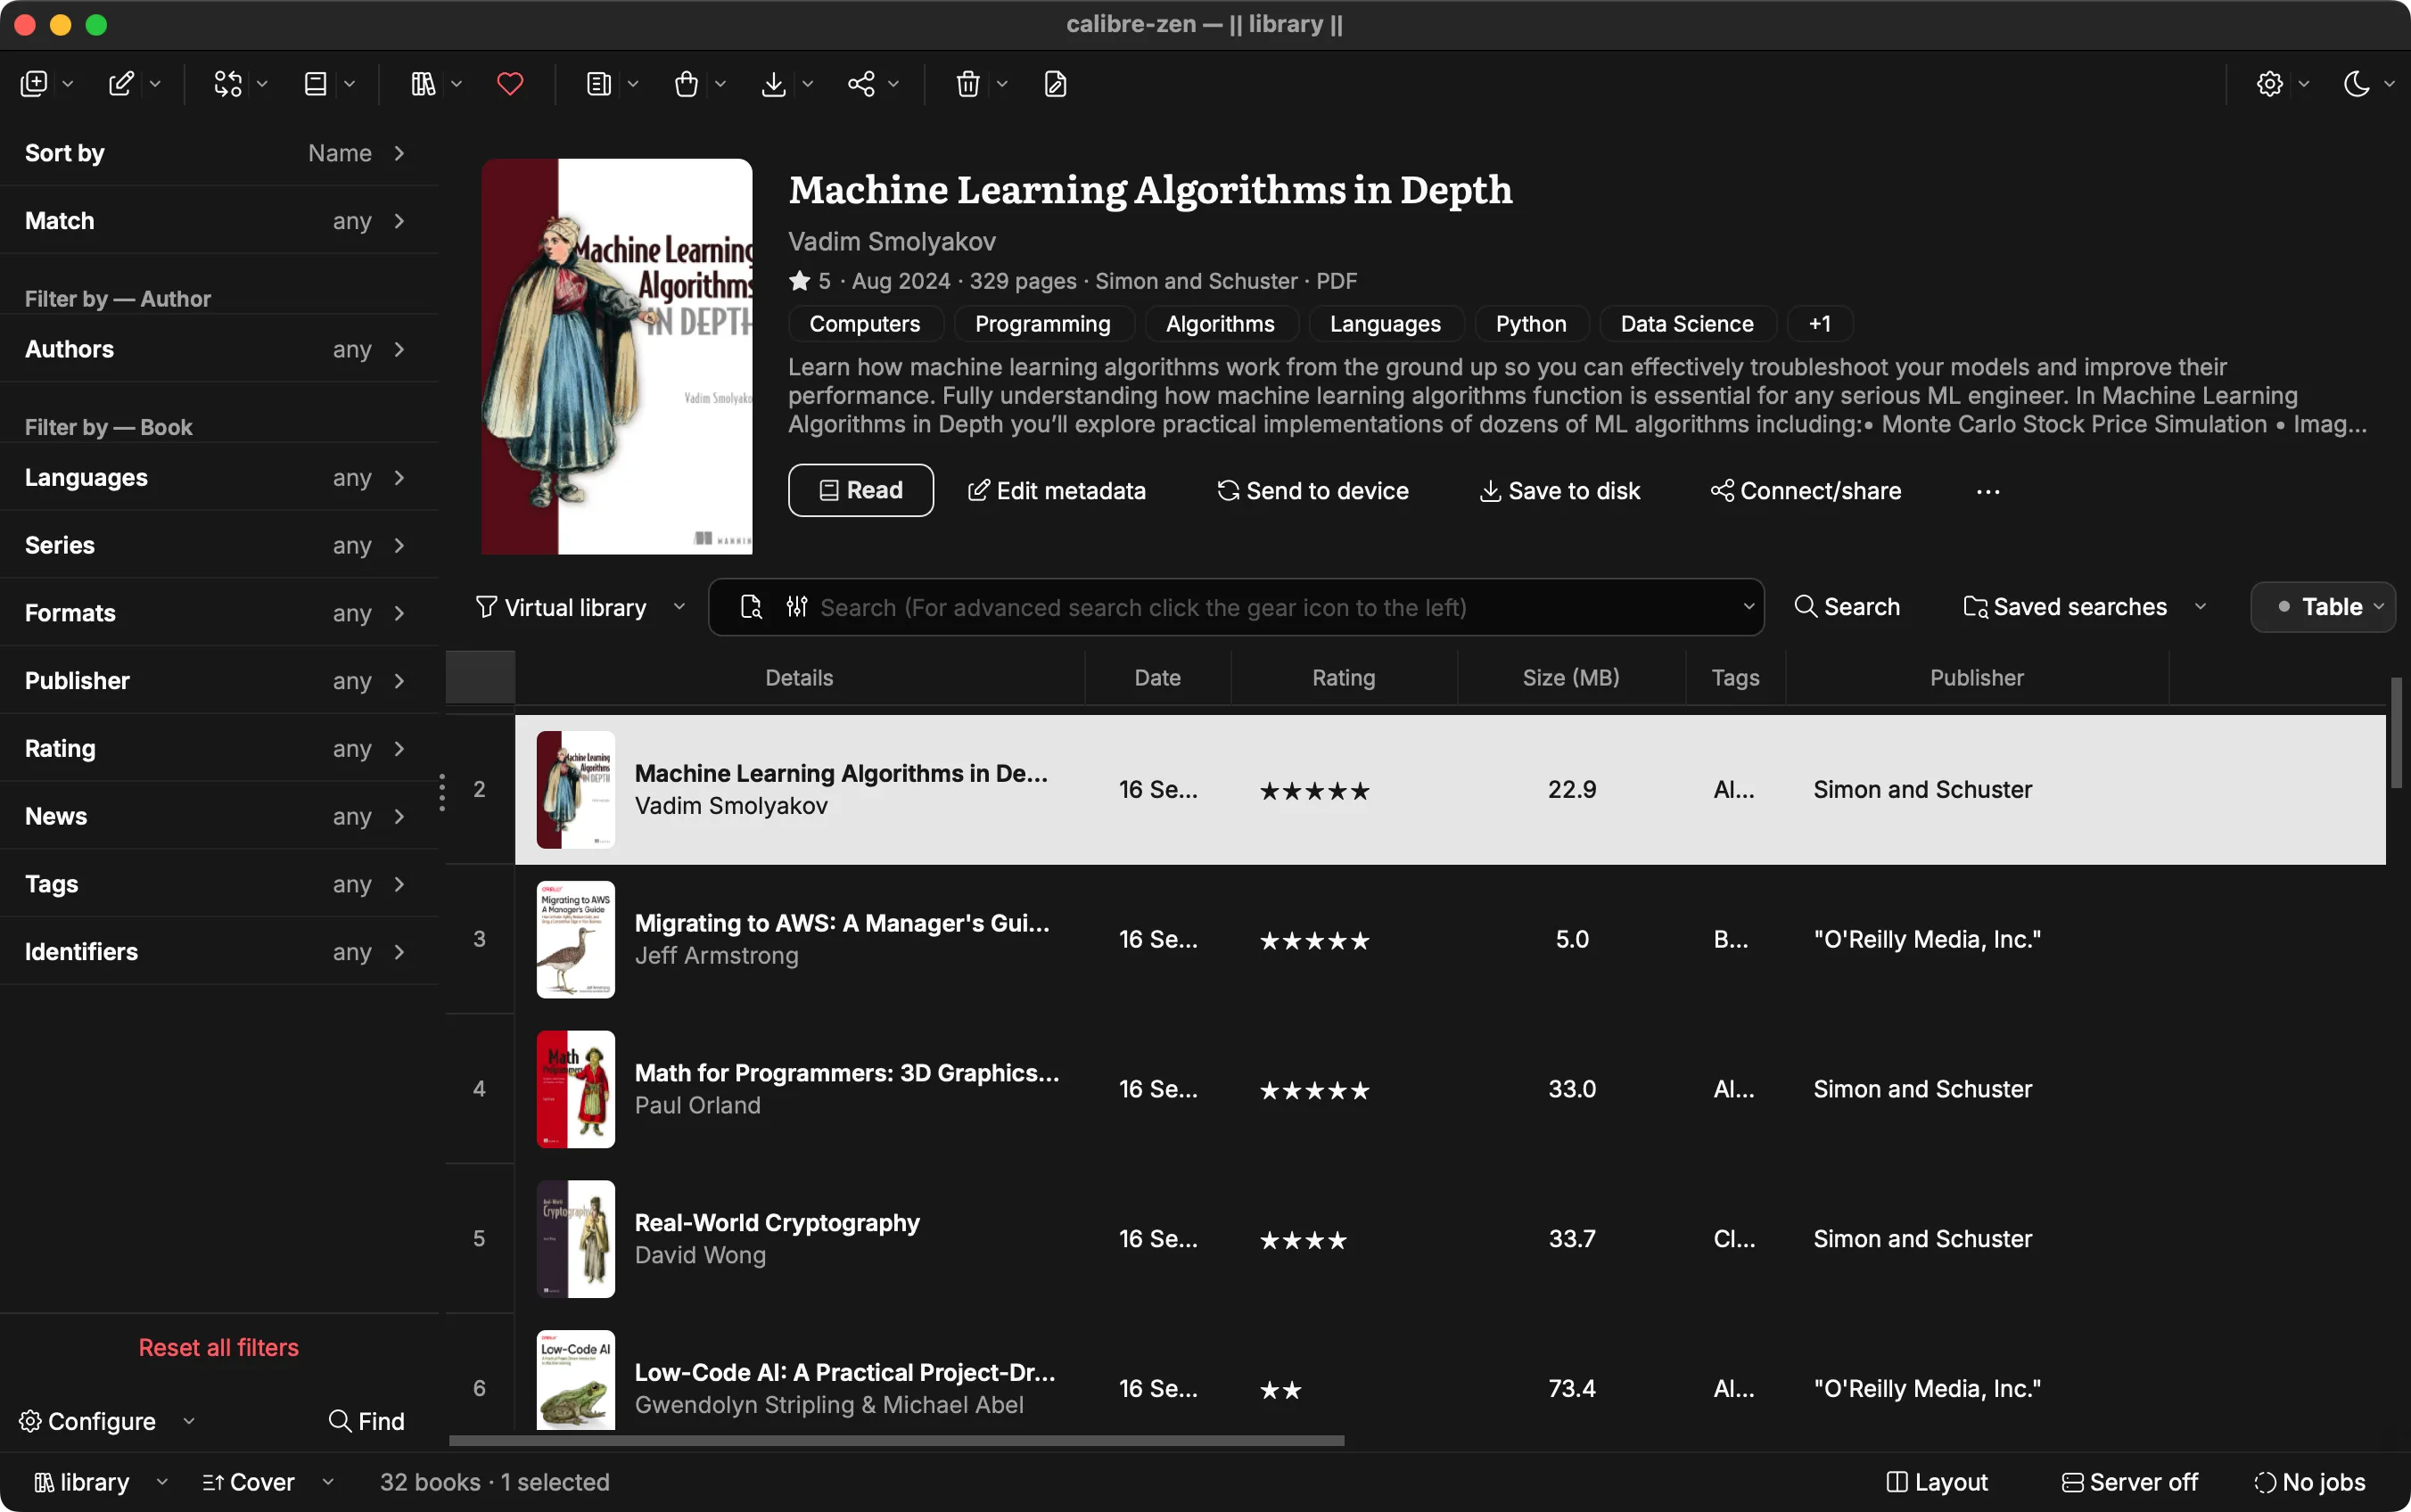Viewport: 2411px width, 1512px height.
Task: Click the Get books shopping bag icon
Action: [686, 84]
